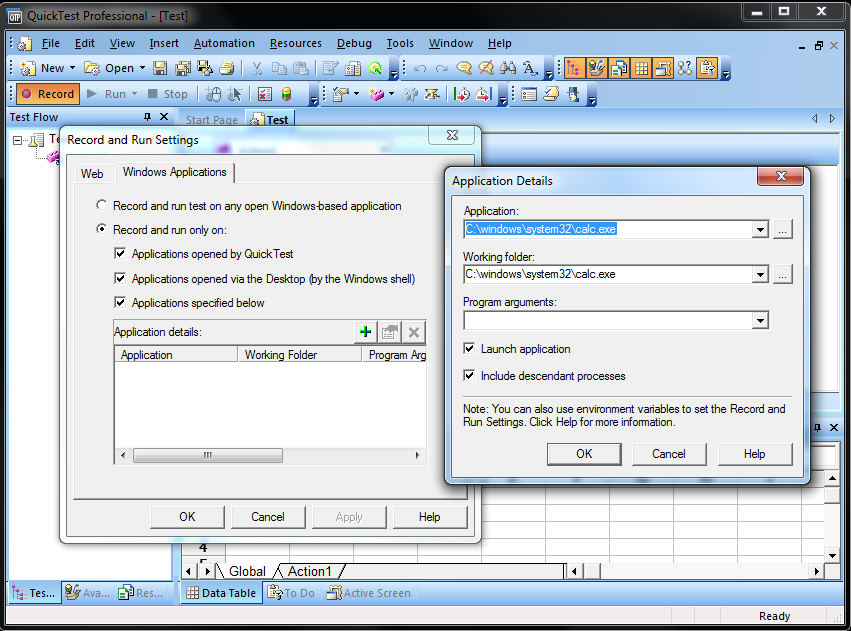Toggle the To Do pane clipboard icon
Screen dimensions: 851x631
pyautogui.click(x=707, y=68)
